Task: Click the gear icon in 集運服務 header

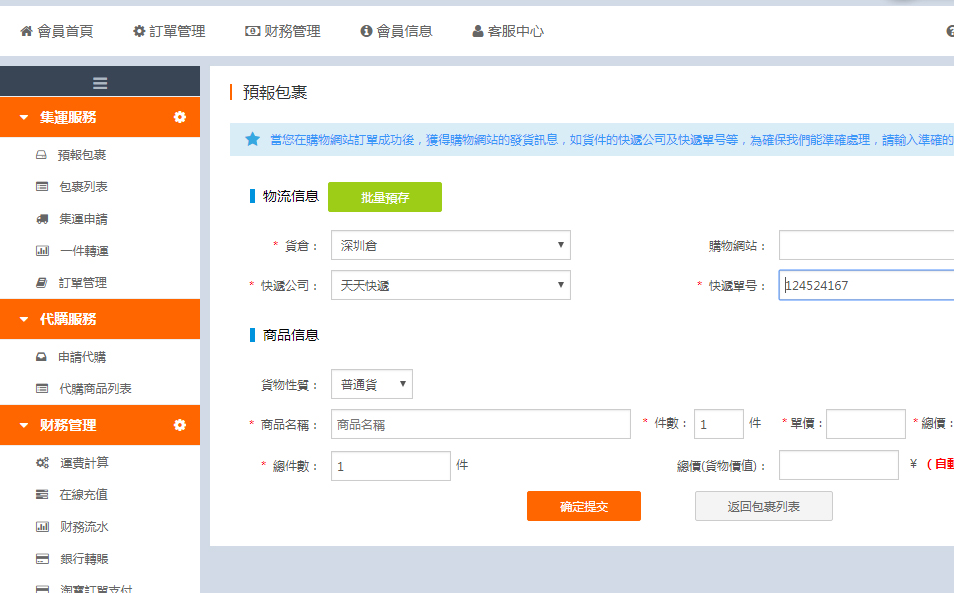Action: 179,117
